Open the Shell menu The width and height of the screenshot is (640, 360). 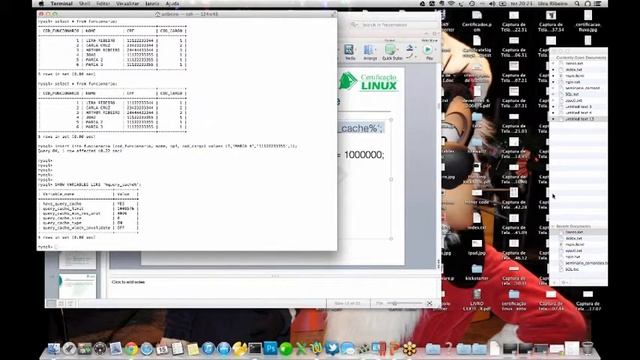(84, 4)
